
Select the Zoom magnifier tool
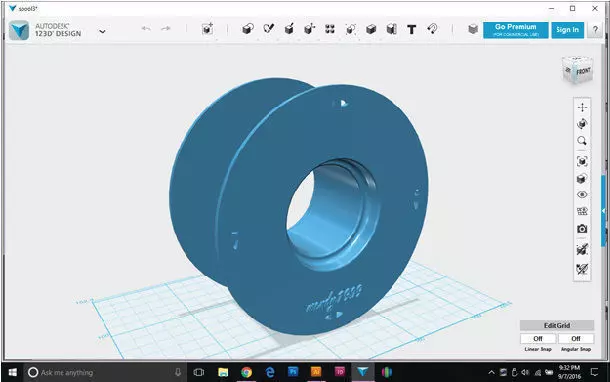click(x=582, y=141)
